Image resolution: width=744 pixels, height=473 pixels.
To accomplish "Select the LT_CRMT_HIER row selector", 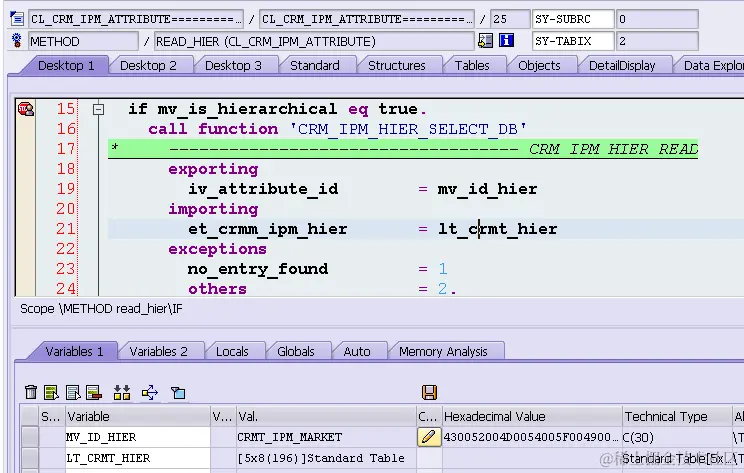I will 29,458.
